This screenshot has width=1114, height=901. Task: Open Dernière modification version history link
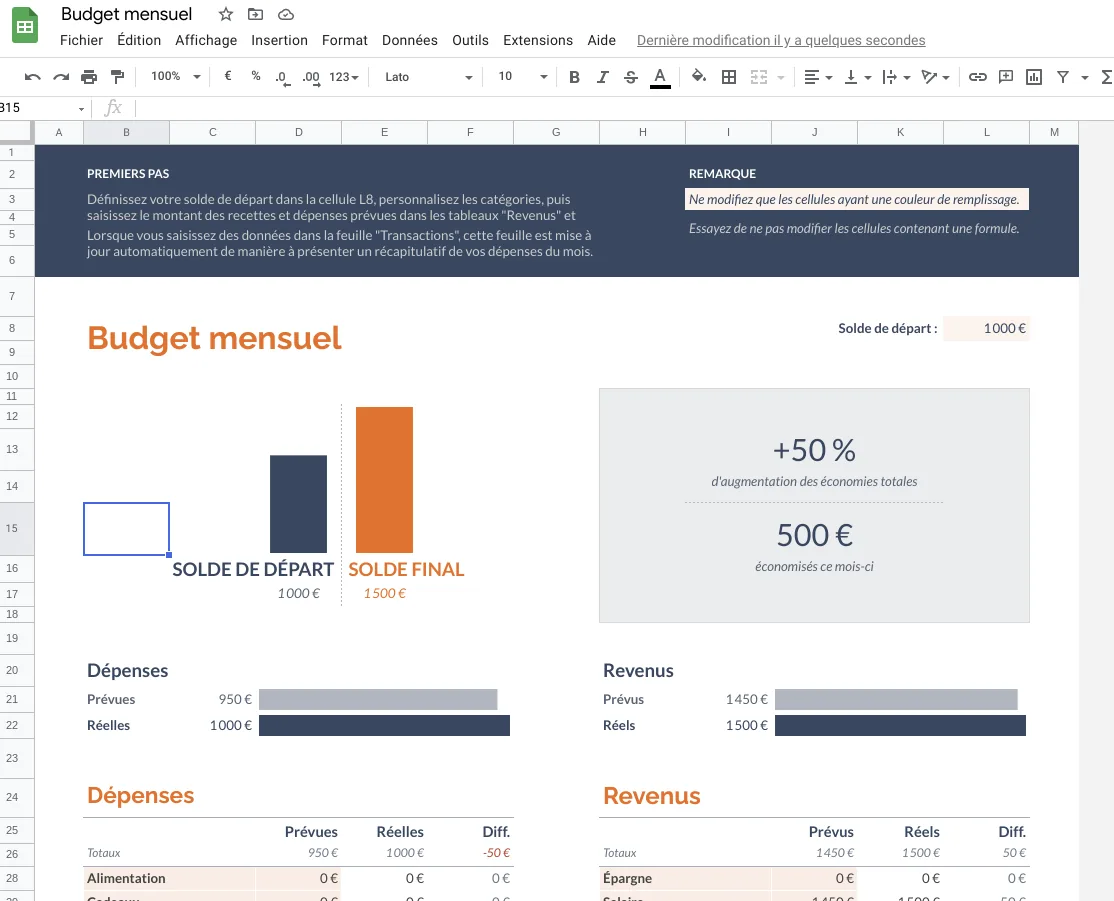(781, 41)
